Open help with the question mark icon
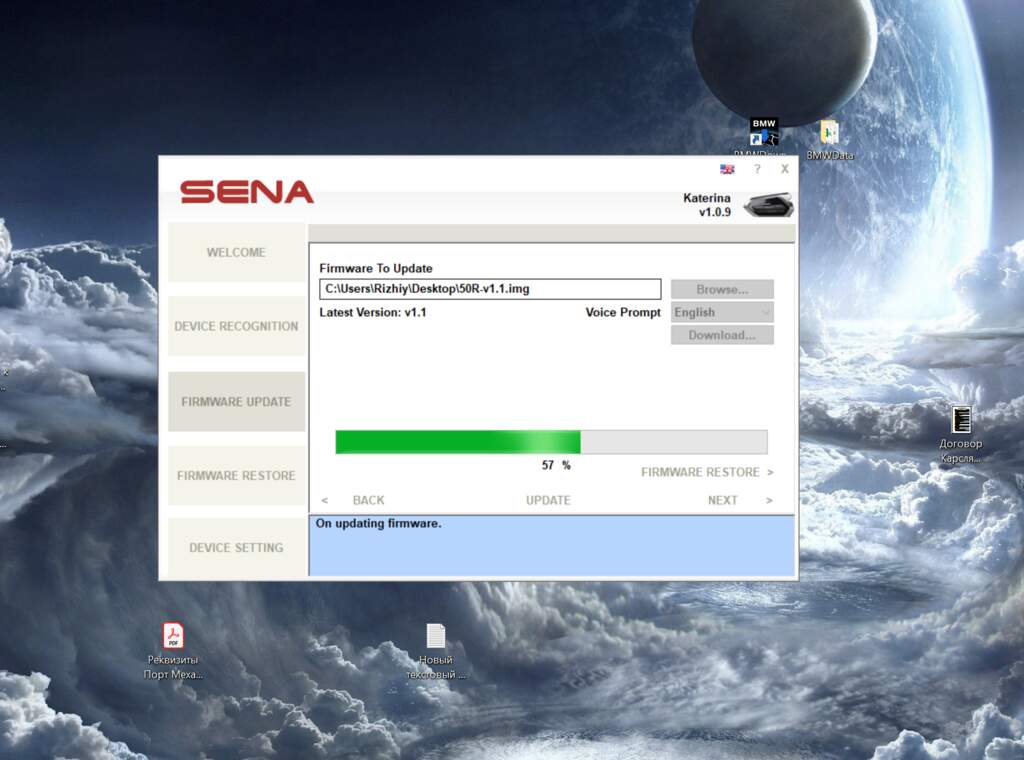 coord(757,169)
